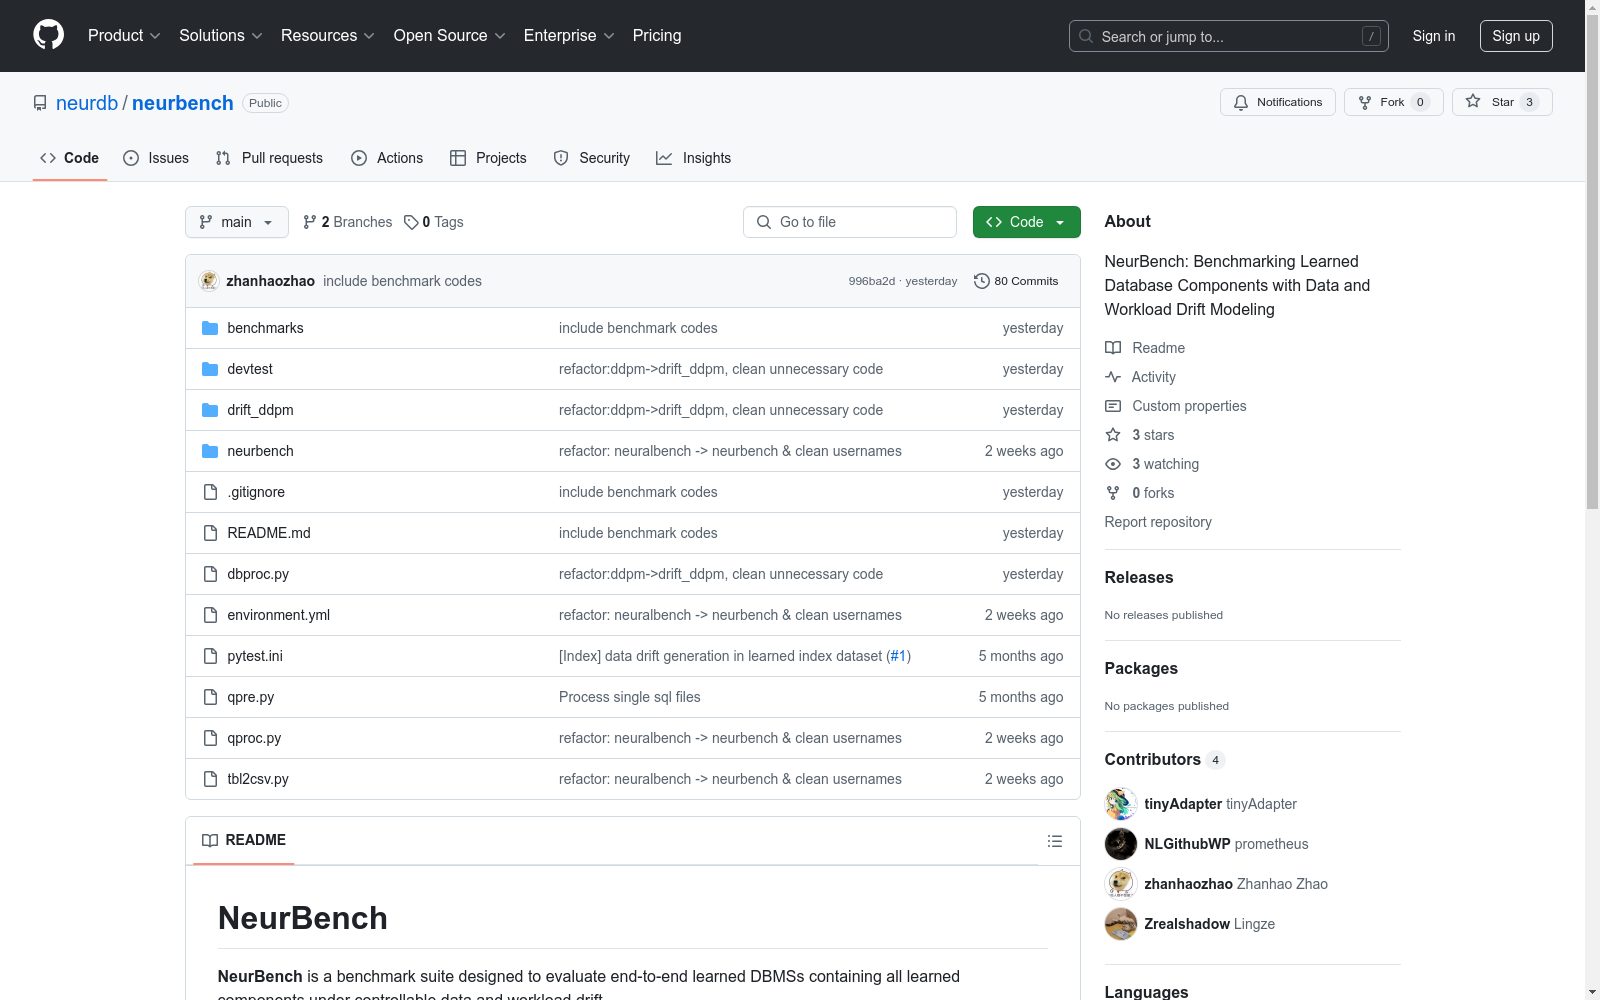Open the Enterprise menu
The width and height of the screenshot is (1600, 1000).
coord(569,35)
